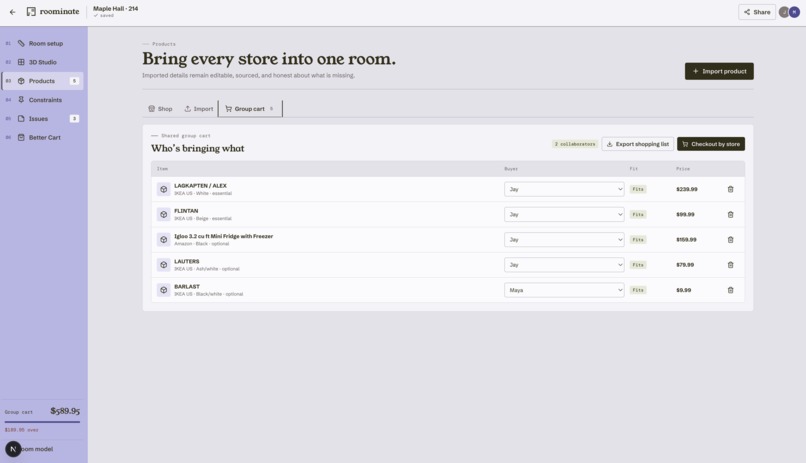
Task: Click the 2 collaborators badge
Action: (575, 144)
